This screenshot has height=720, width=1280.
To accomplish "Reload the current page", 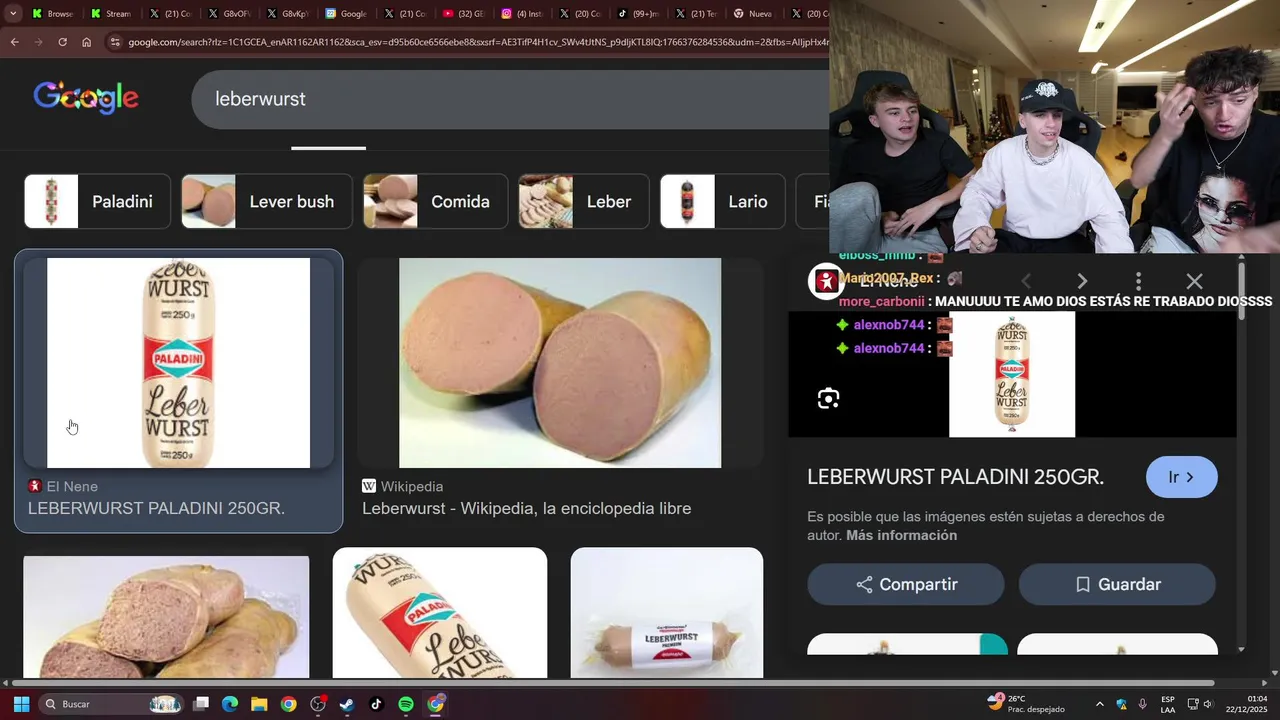I will (x=62, y=42).
